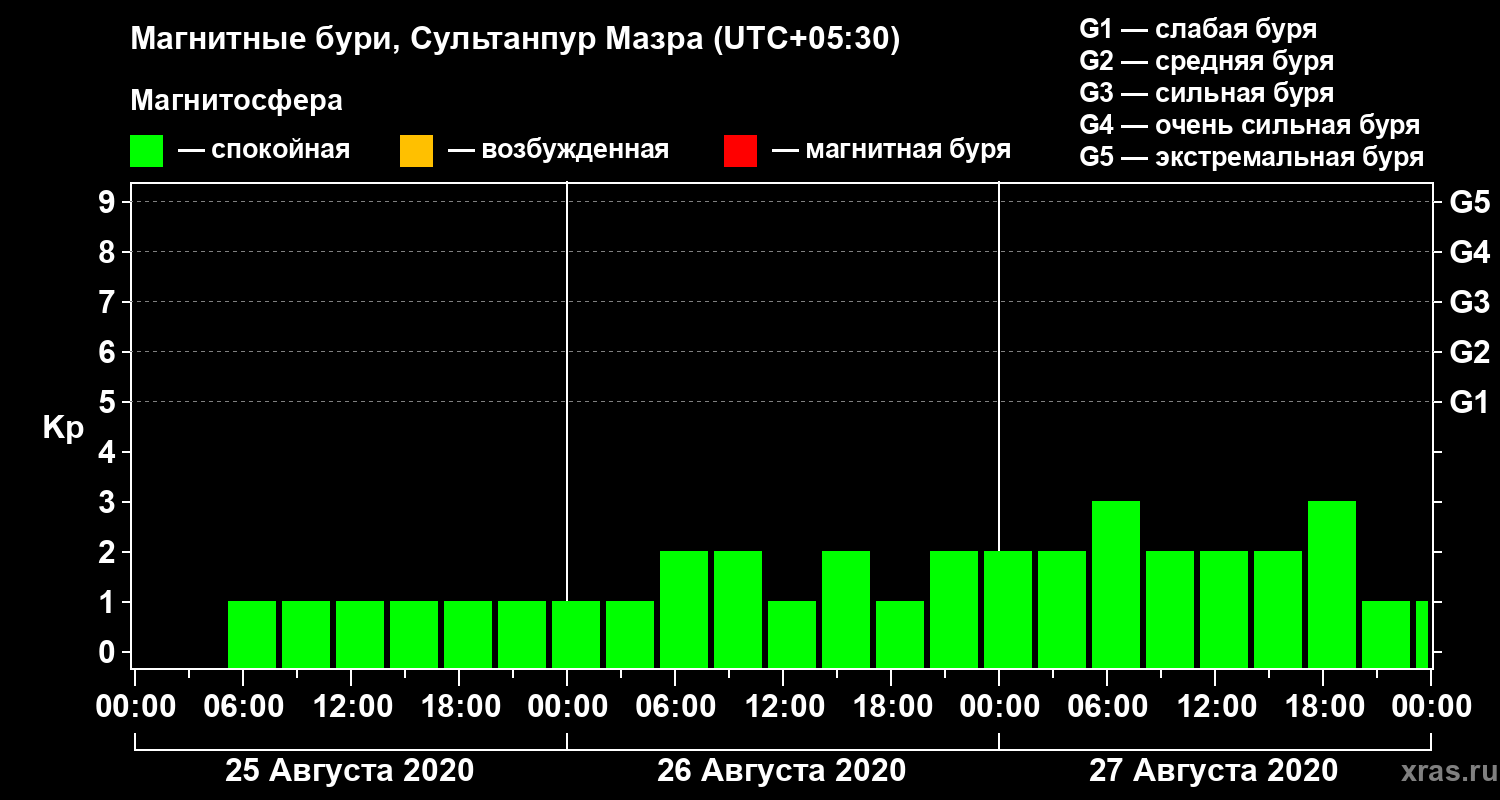Click the '18:00' time label under 26 August
The width and height of the screenshot is (1500, 800).
[891, 707]
